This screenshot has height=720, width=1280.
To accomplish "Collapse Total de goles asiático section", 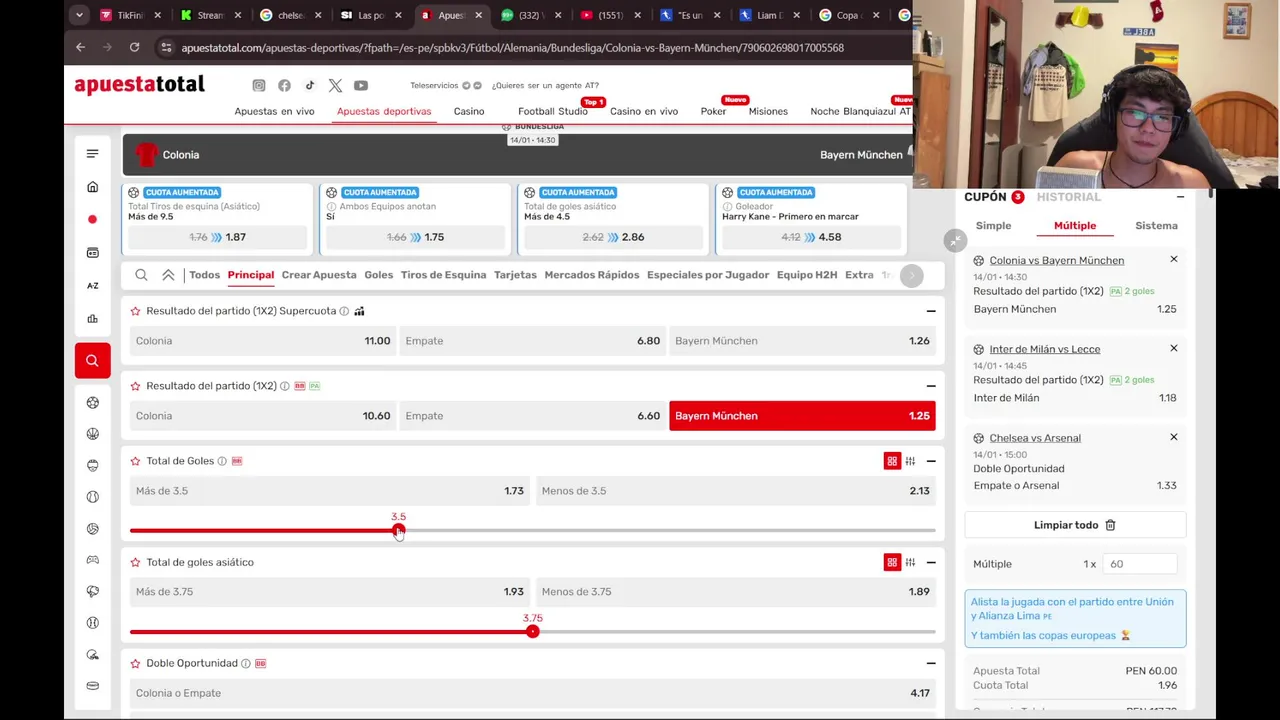I will [931, 562].
